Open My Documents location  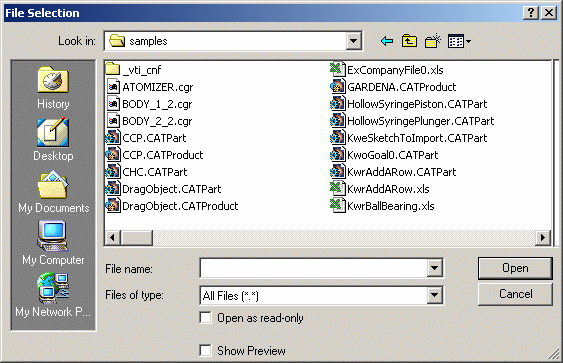(x=53, y=192)
